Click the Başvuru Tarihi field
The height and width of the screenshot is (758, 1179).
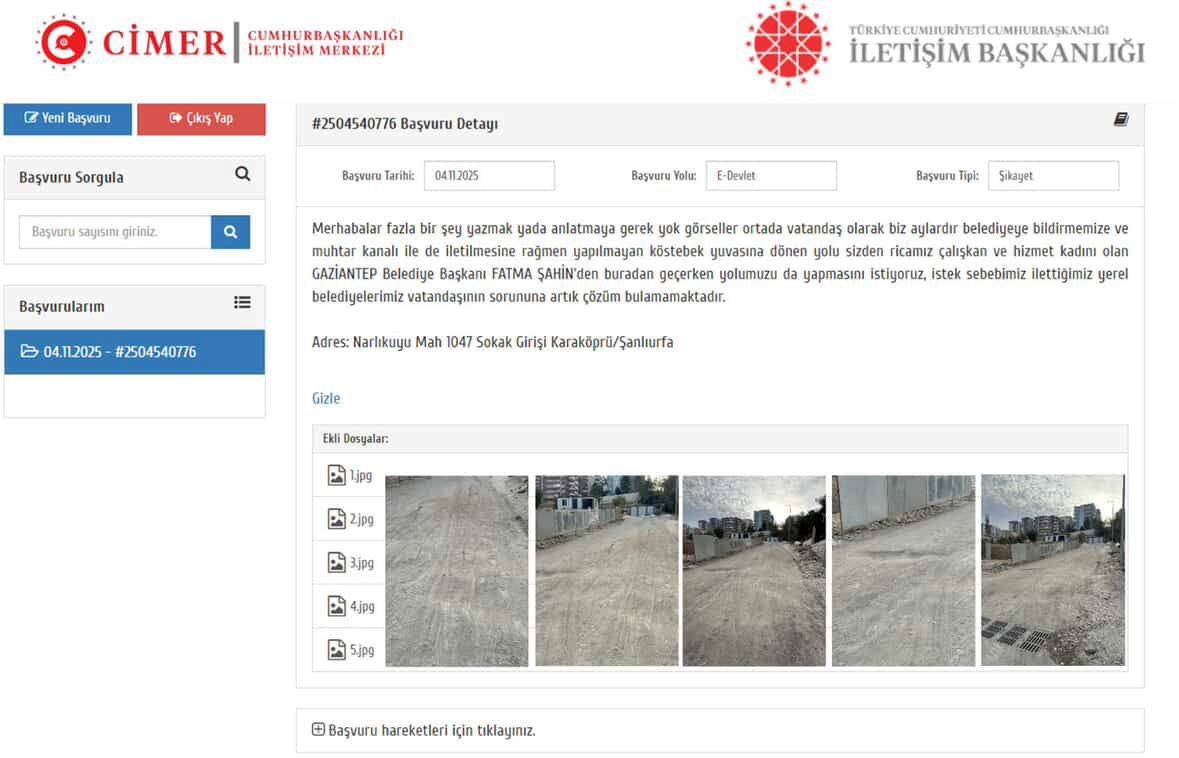pos(489,175)
